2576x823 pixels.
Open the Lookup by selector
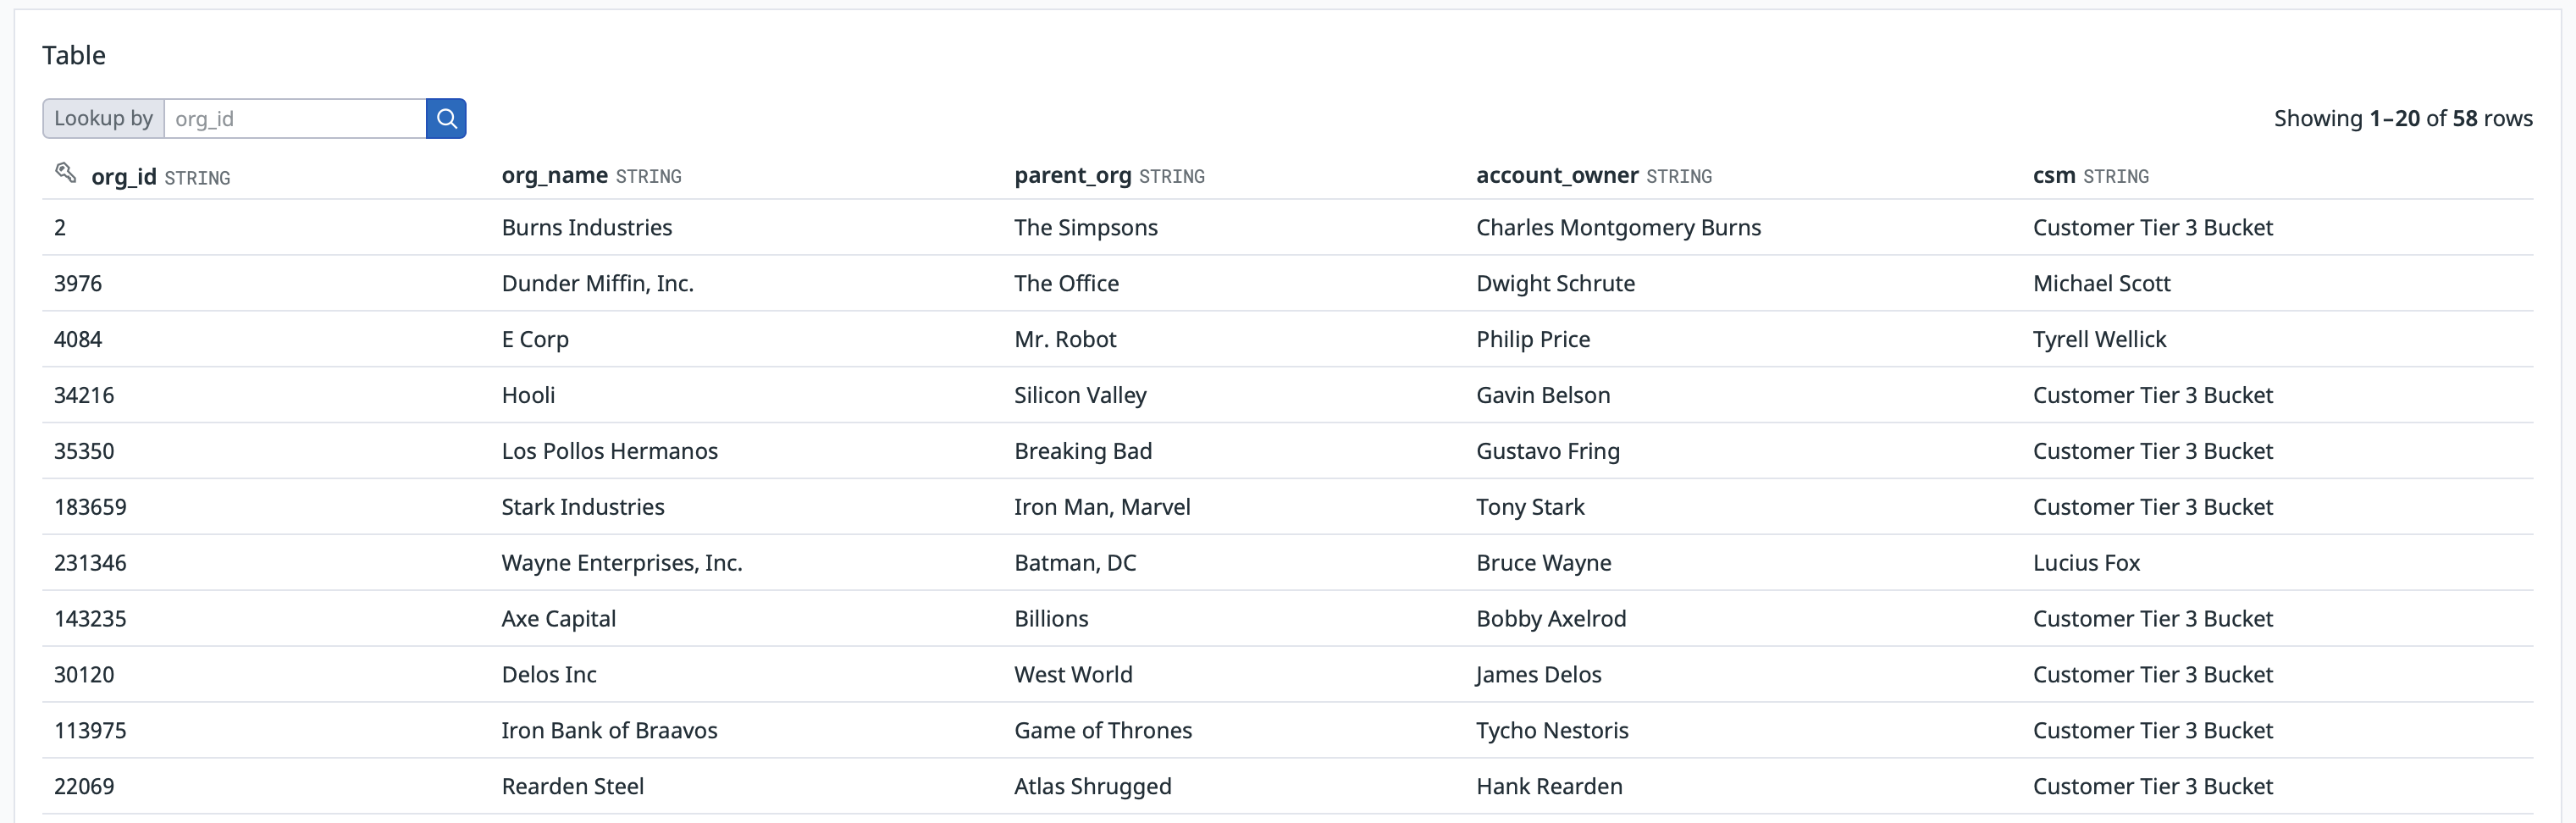(x=104, y=118)
